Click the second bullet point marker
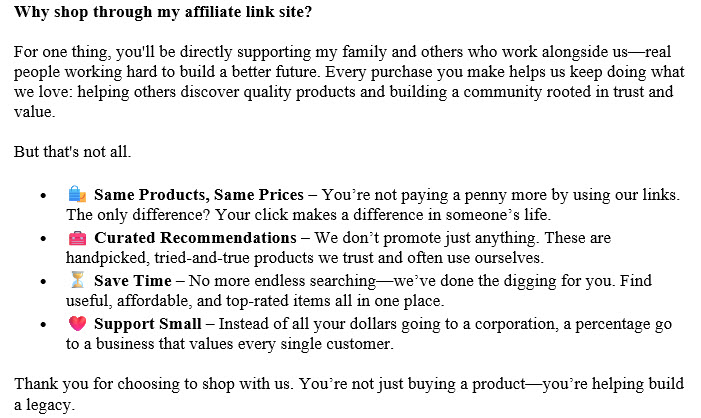This screenshot has height=418, width=701. coord(43,238)
